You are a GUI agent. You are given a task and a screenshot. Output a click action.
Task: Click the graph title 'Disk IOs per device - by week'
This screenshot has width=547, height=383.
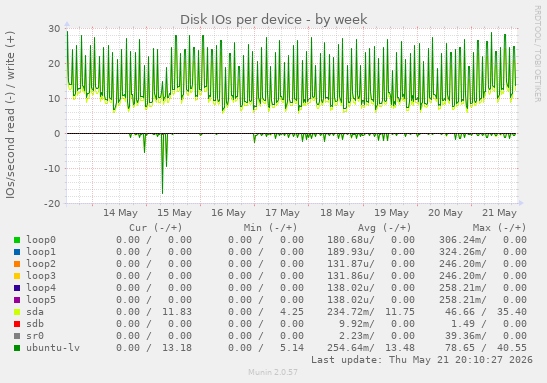[274, 20]
